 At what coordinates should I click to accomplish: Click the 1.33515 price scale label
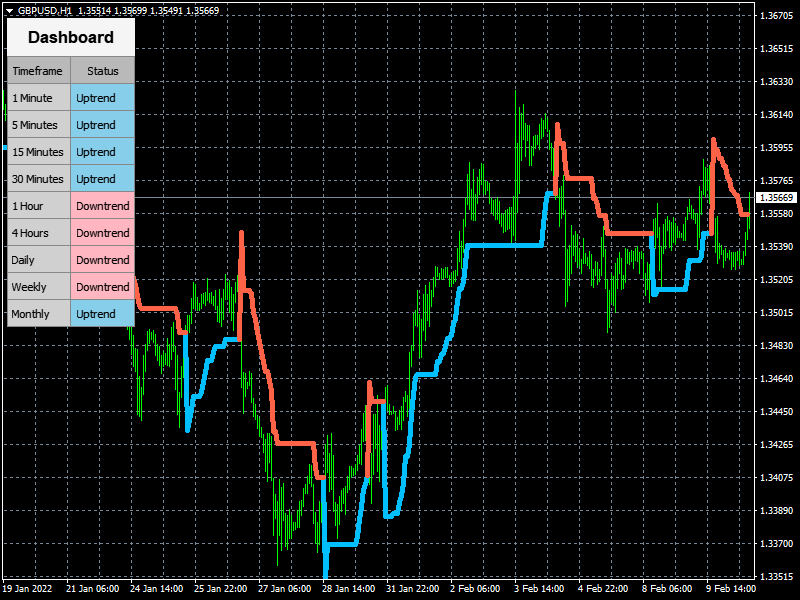[x=777, y=577]
